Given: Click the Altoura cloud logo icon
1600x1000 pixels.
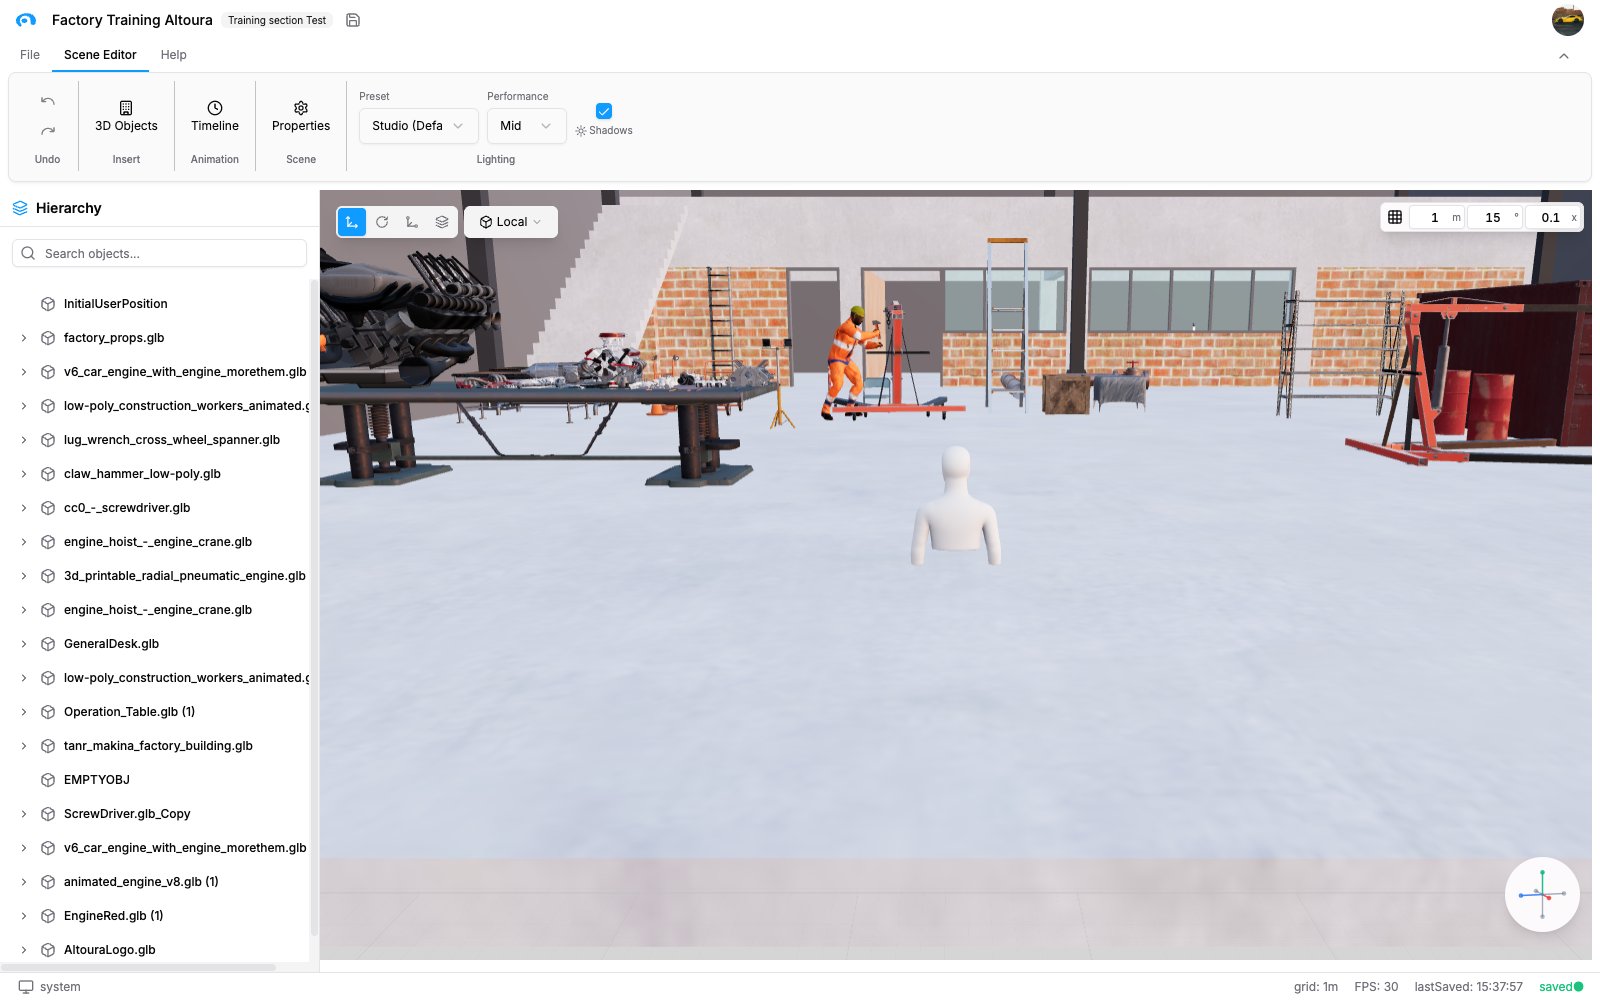Looking at the screenshot, I should pyautogui.click(x=26, y=20).
